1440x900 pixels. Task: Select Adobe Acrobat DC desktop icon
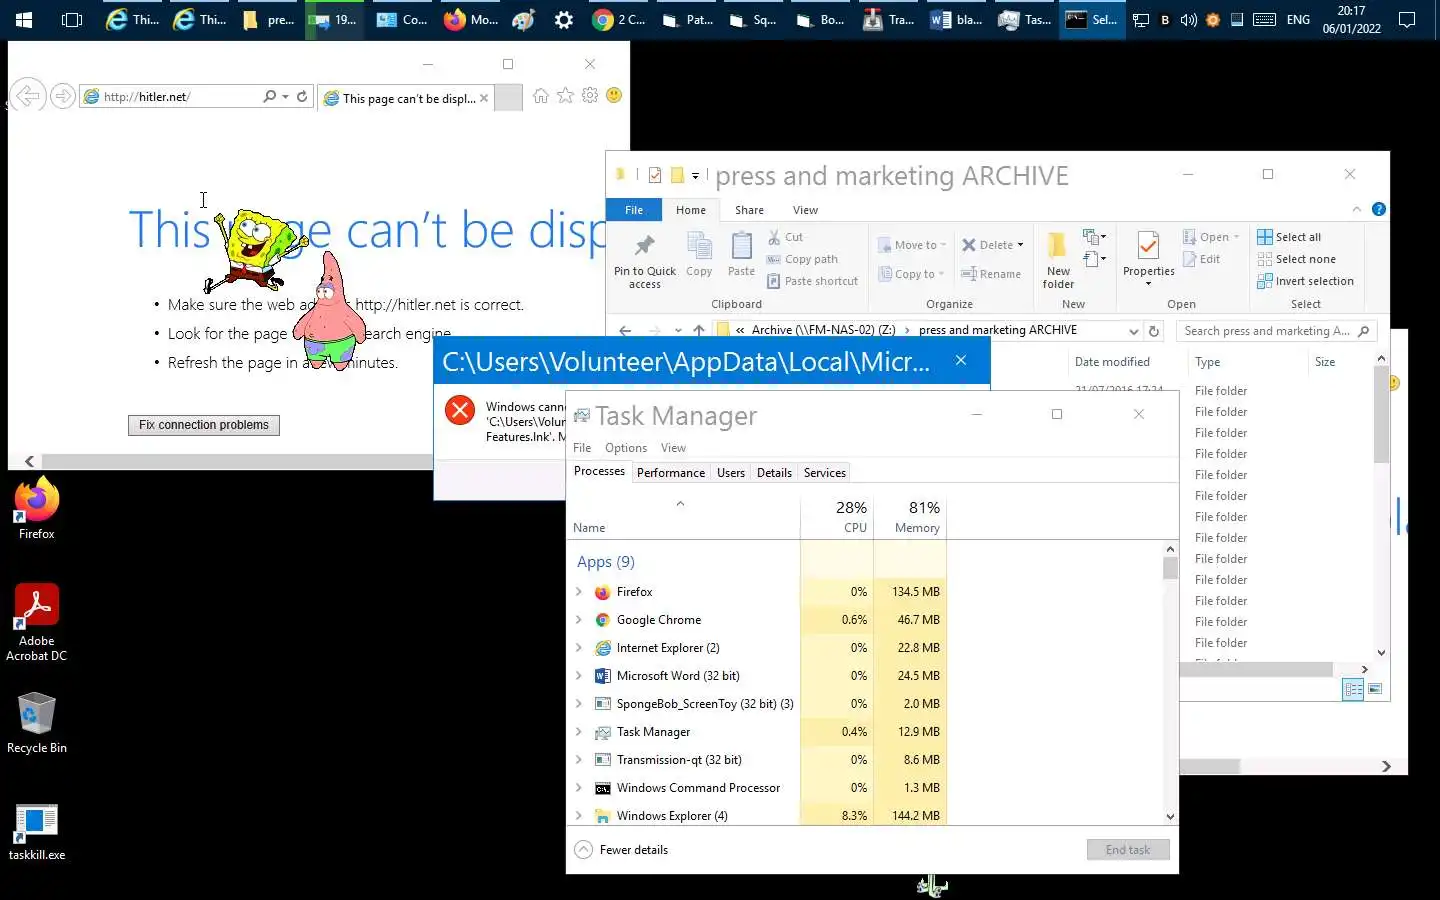[37, 622]
